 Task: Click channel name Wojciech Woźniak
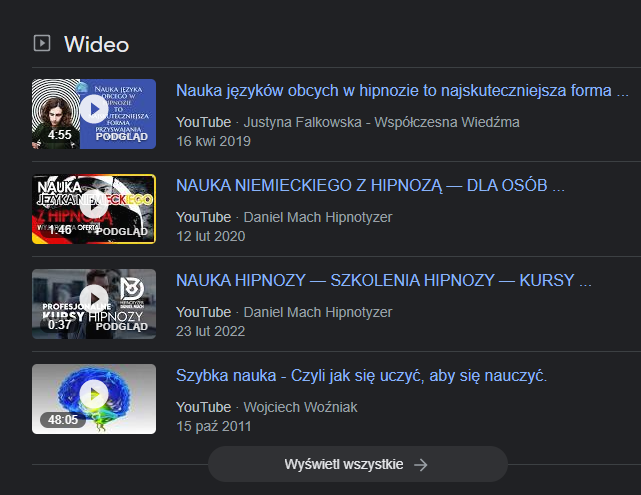coord(300,407)
